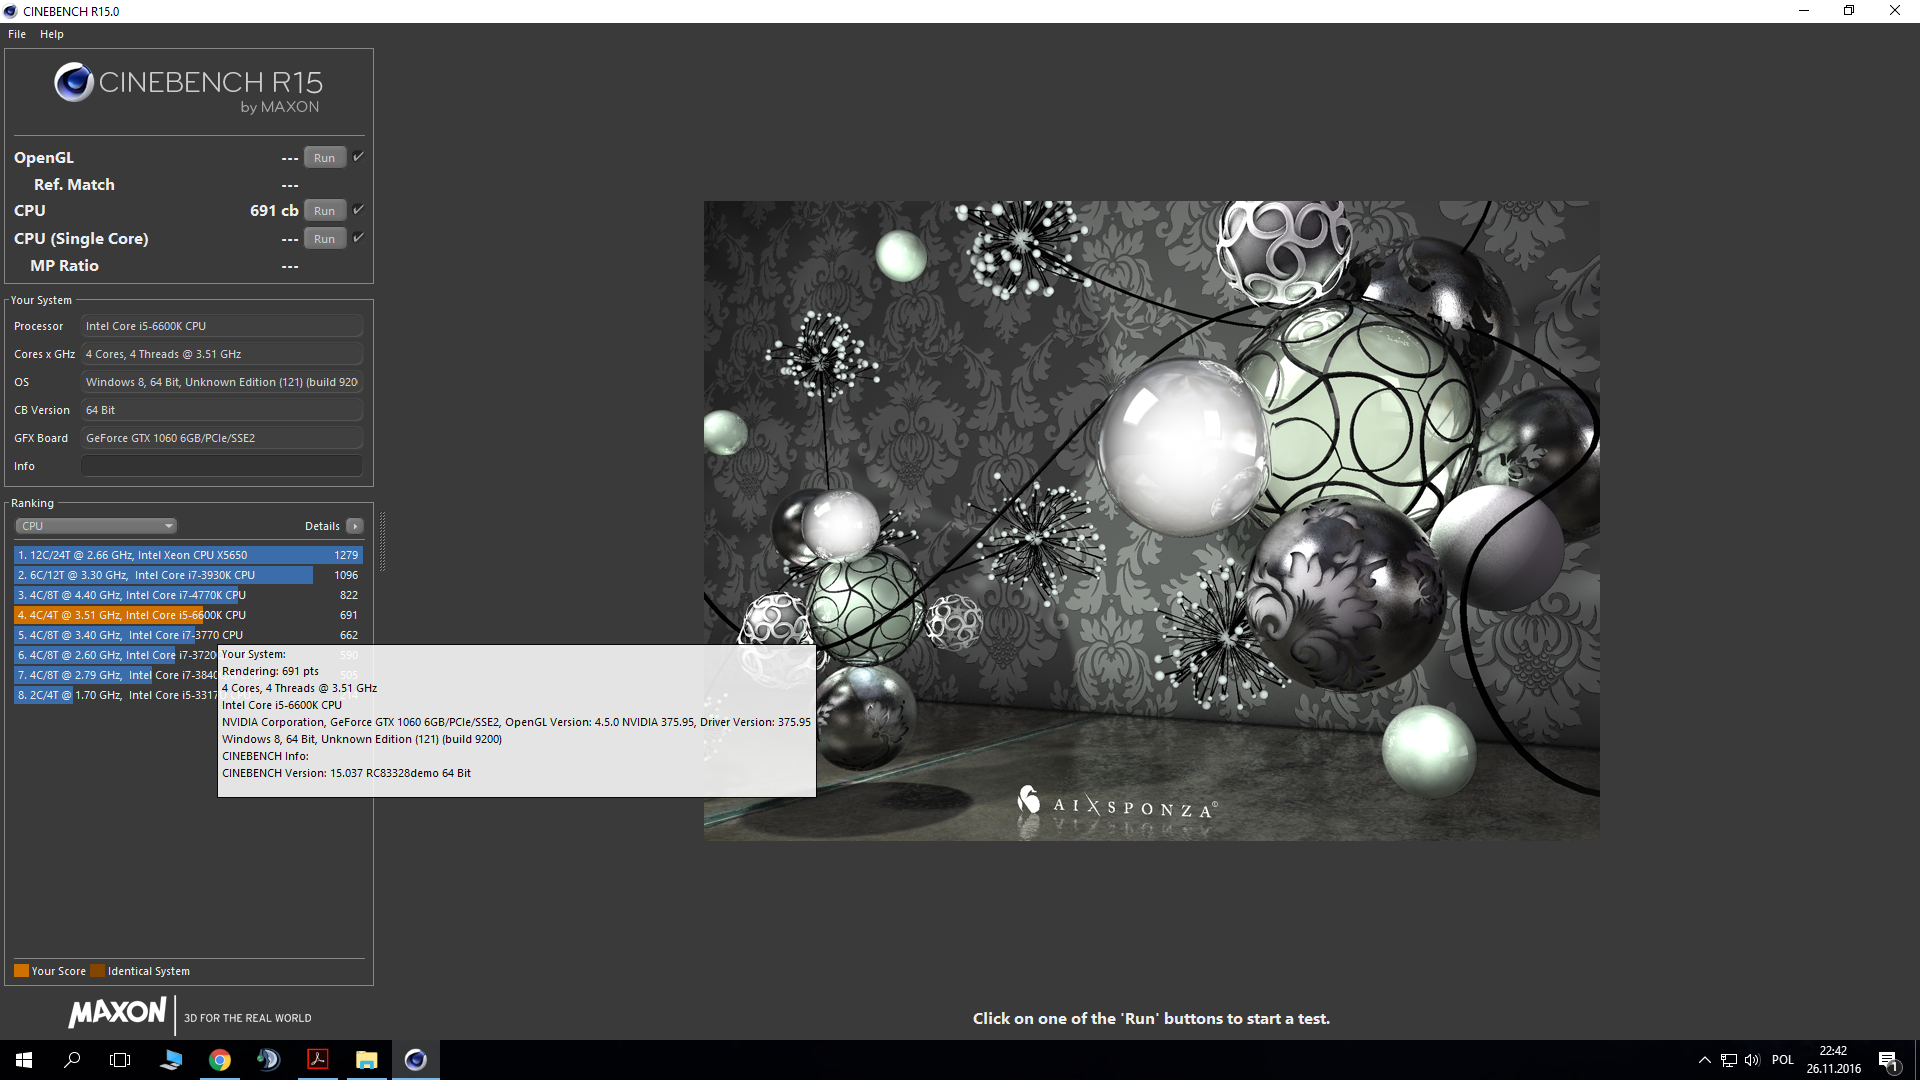Screen dimensions: 1920x1080
Task: Click the 691 cb CPU score
Action: 274,211
